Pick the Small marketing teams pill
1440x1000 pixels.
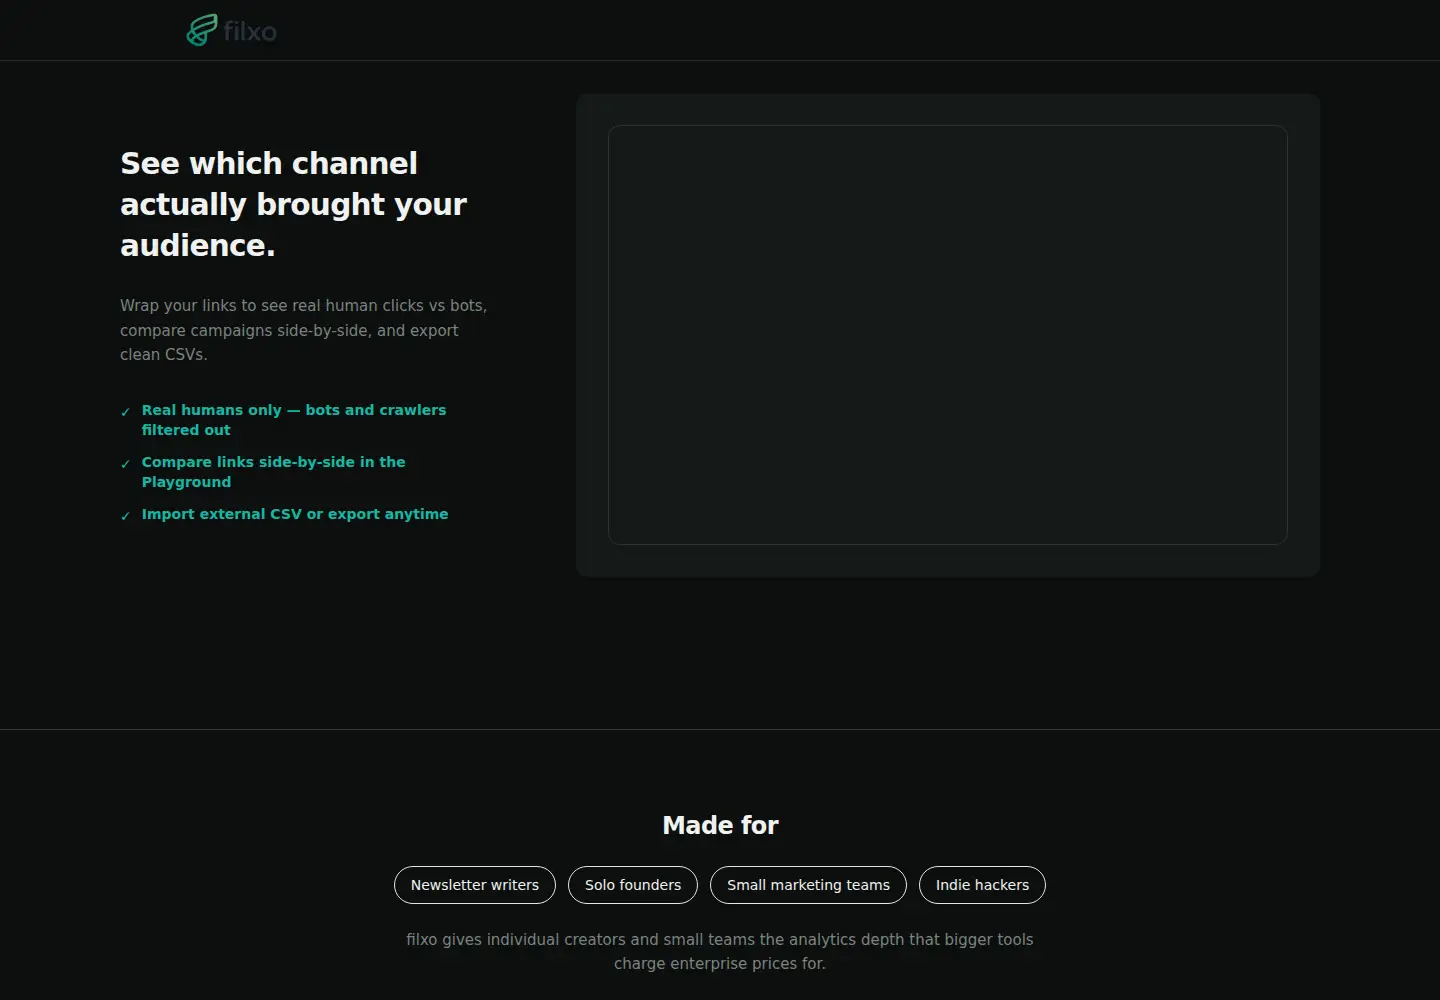[808, 885]
